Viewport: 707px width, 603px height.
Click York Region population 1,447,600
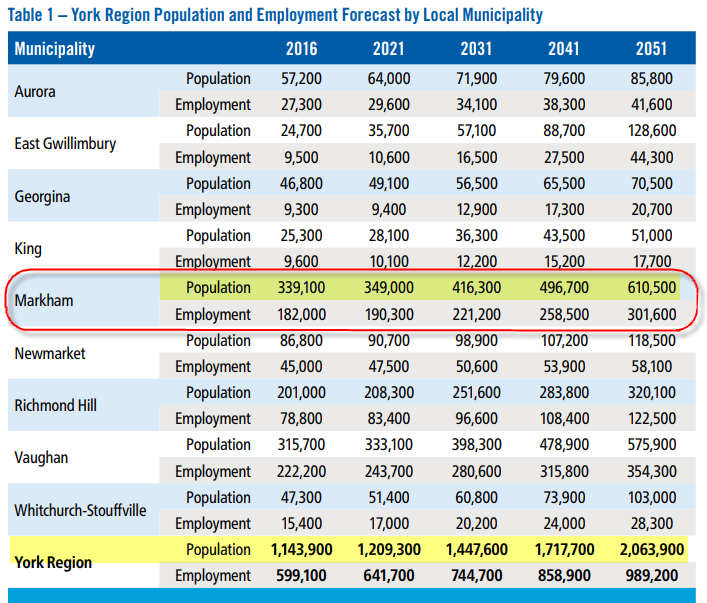pyautogui.click(x=477, y=550)
